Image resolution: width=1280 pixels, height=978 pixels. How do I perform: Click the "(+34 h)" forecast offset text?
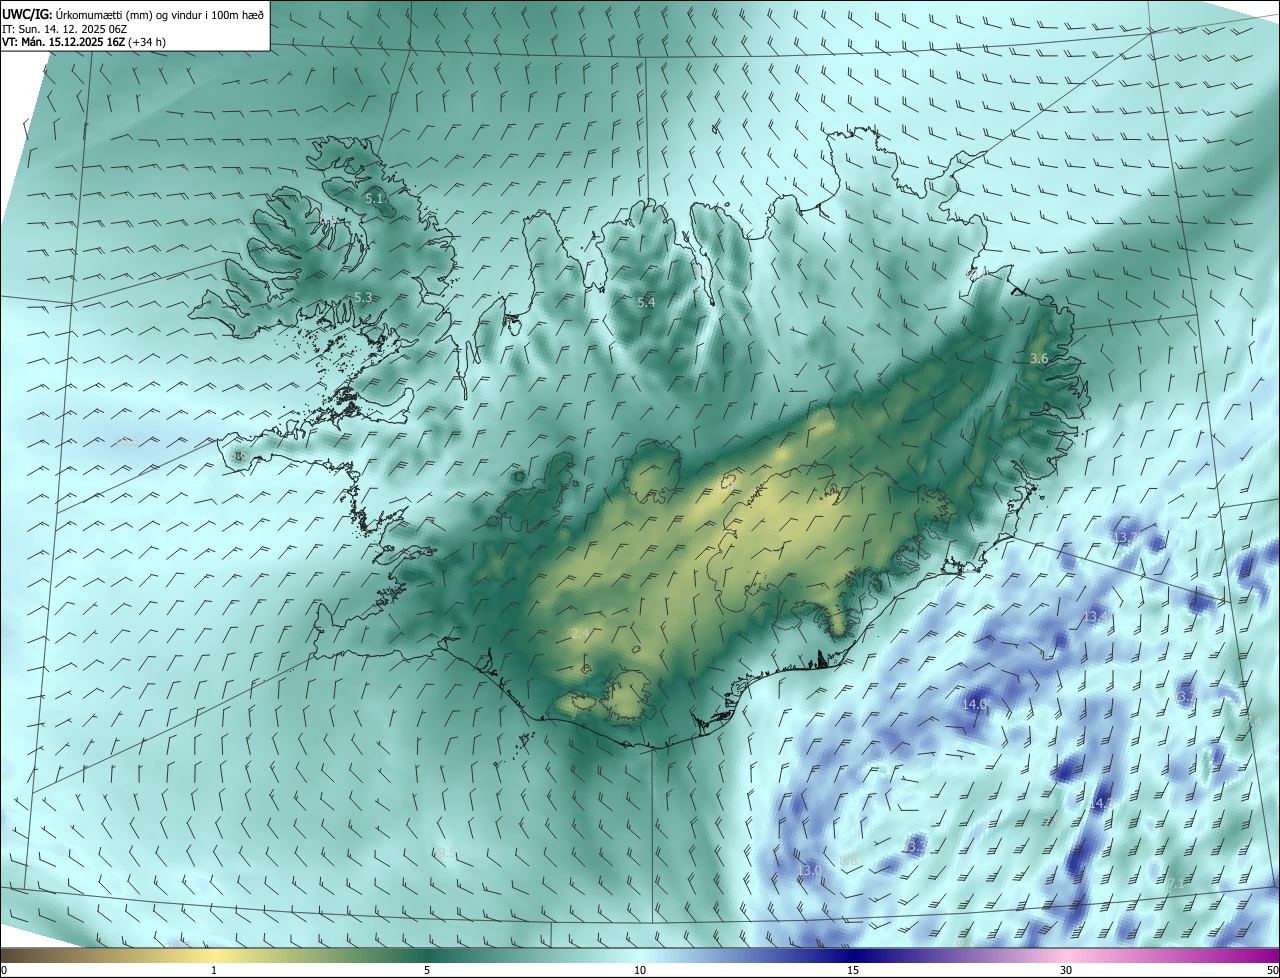click(x=147, y=42)
